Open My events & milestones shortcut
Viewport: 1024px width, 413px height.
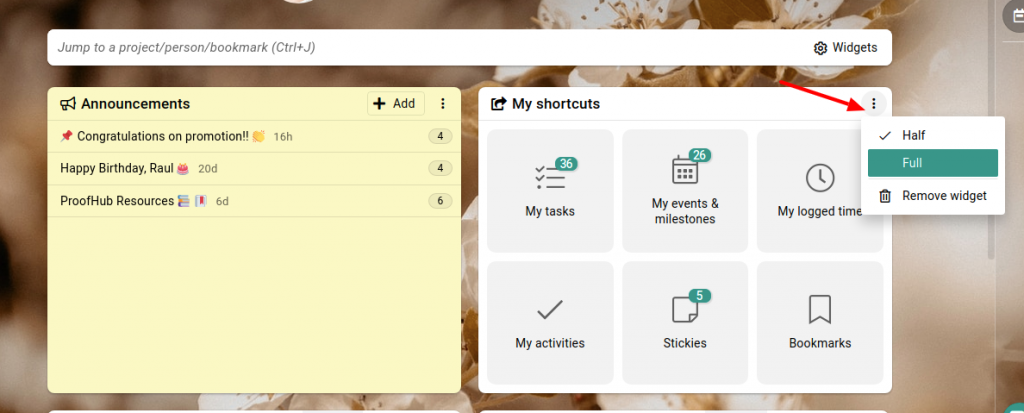point(684,190)
